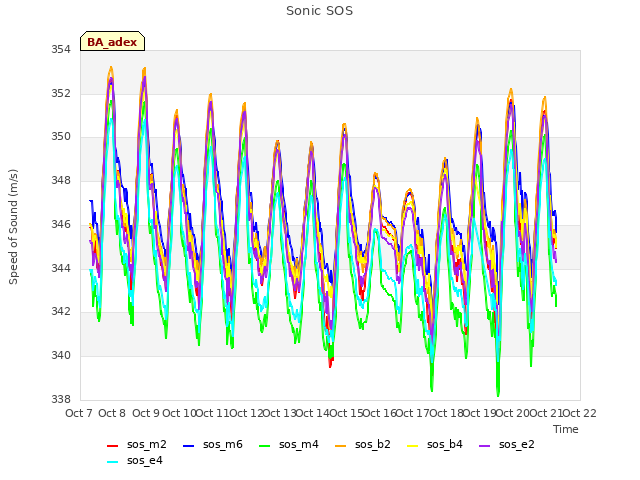
Task: Select the sos_m2 legend label
Action: pos(147,444)
